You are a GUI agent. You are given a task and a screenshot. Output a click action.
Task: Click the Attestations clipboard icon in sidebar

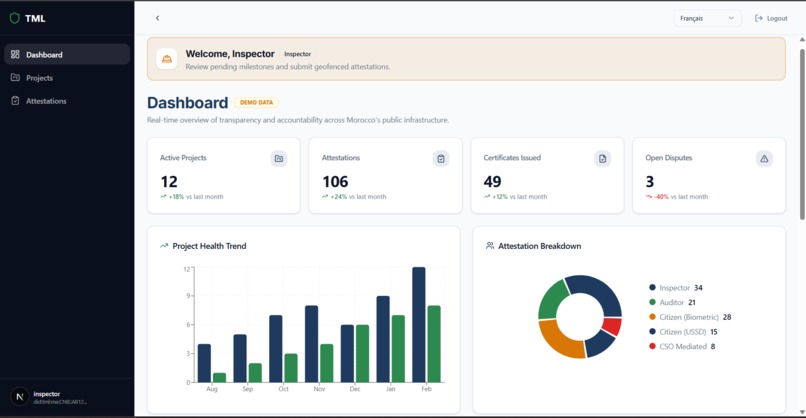(x=15, y=101)
